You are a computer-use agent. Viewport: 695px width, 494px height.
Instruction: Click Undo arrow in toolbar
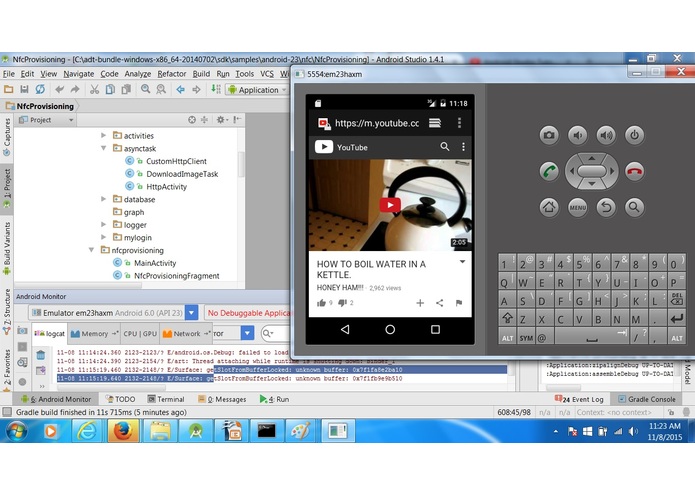pos(59,89)
